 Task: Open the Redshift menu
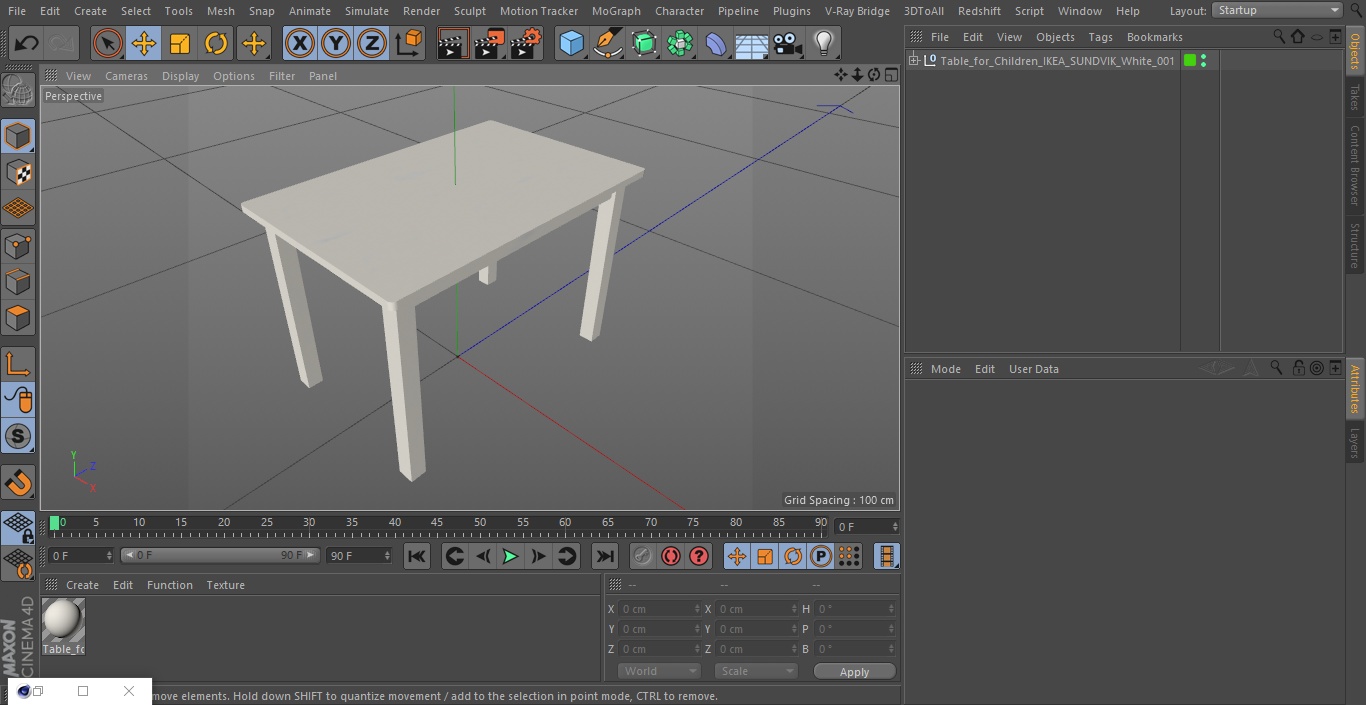coord(979,11)
